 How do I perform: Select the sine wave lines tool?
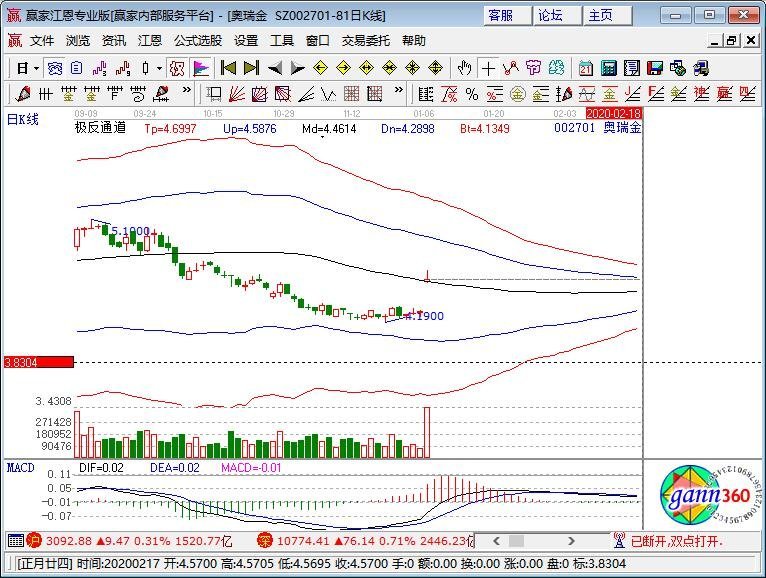(x=586, y=93)
